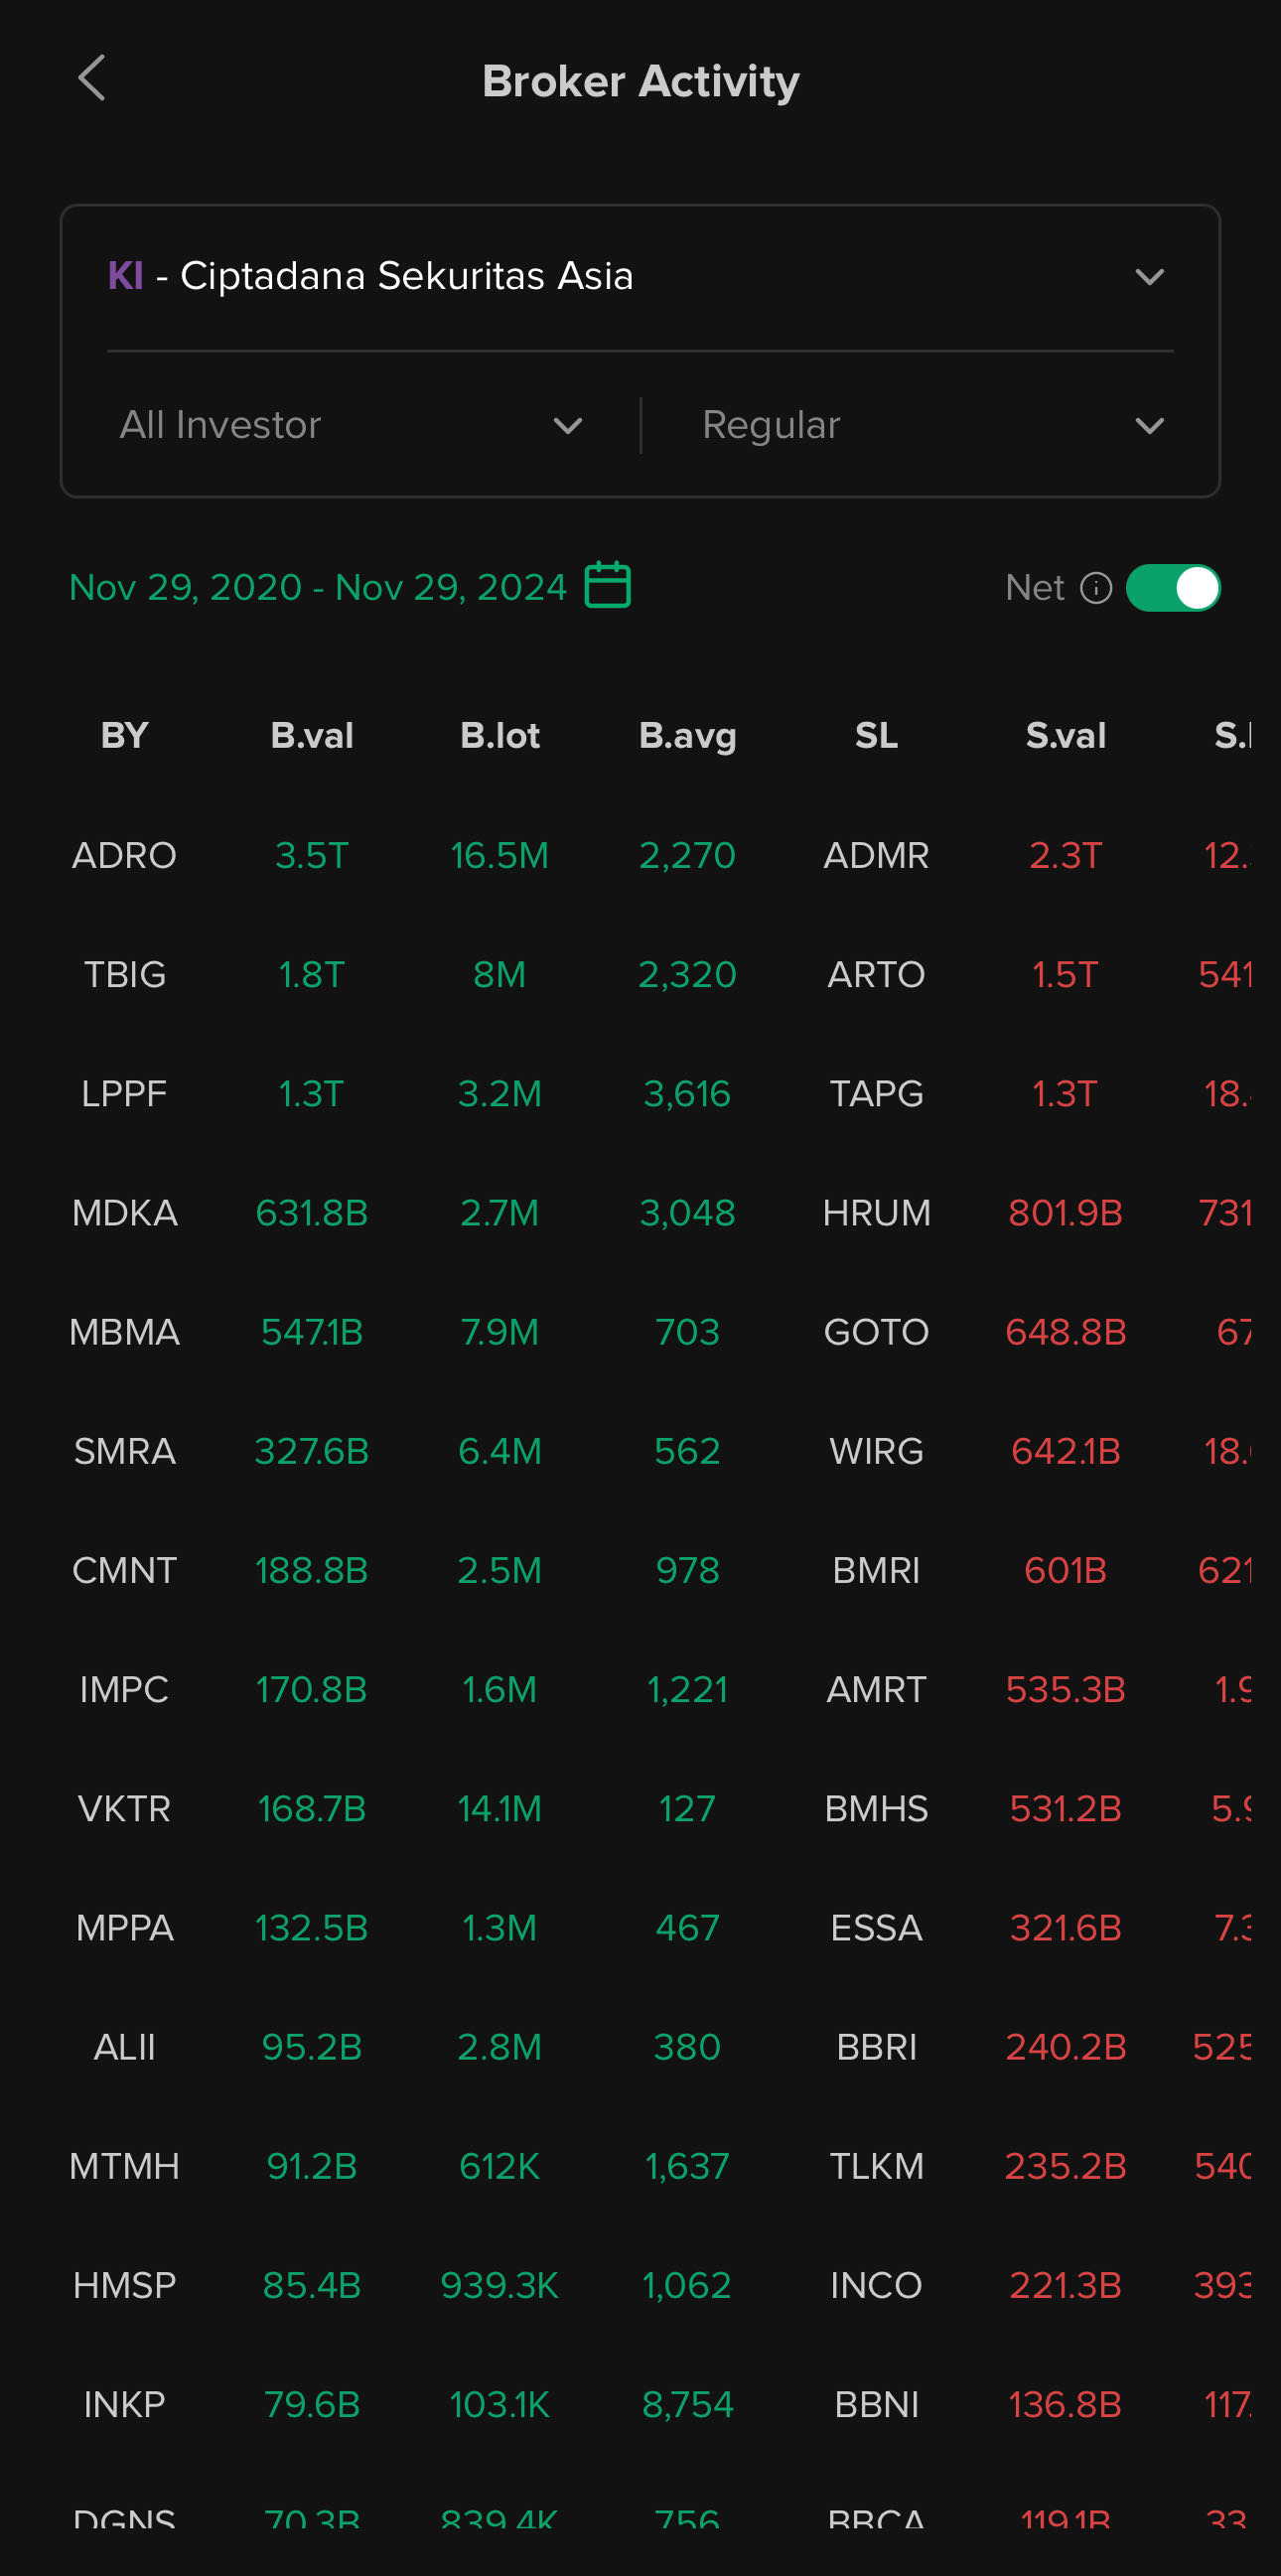Tap the B.lot column header
This screenshot has width=1281, height=2576.
(x=499, y=736)
